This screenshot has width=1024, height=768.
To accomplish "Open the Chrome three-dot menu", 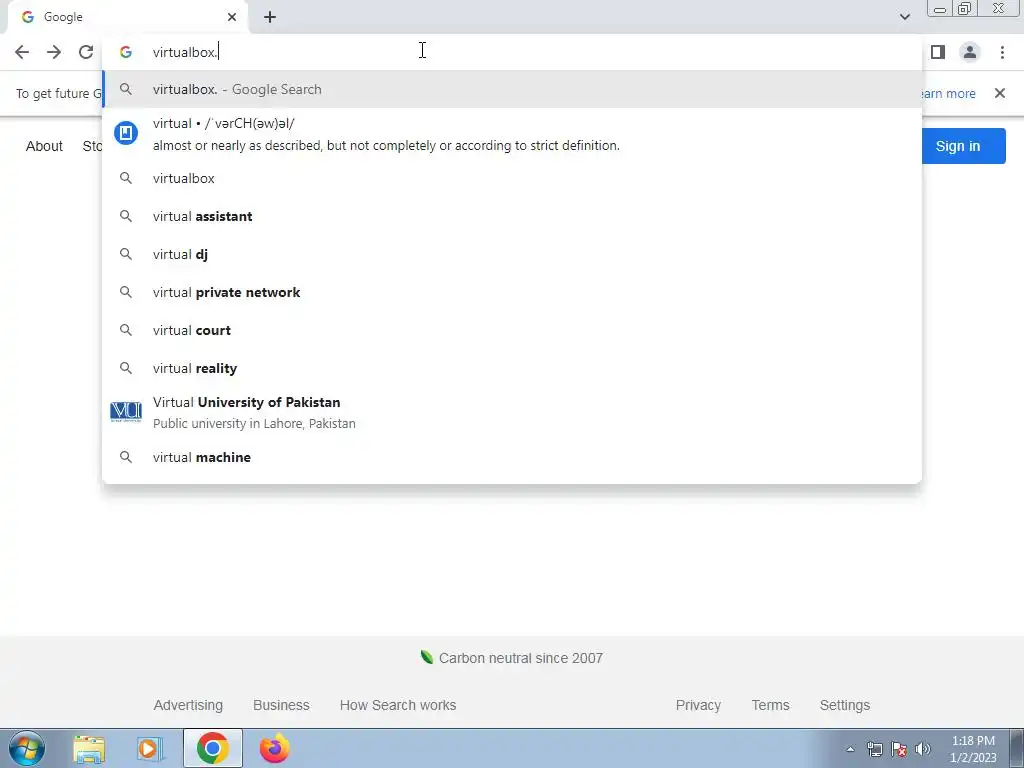I will tap(1002, 52).
